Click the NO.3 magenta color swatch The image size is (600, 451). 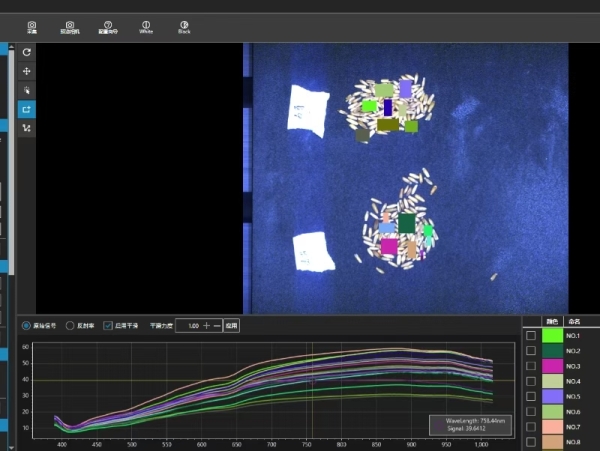pyautogui.click(x=552, y=367)
